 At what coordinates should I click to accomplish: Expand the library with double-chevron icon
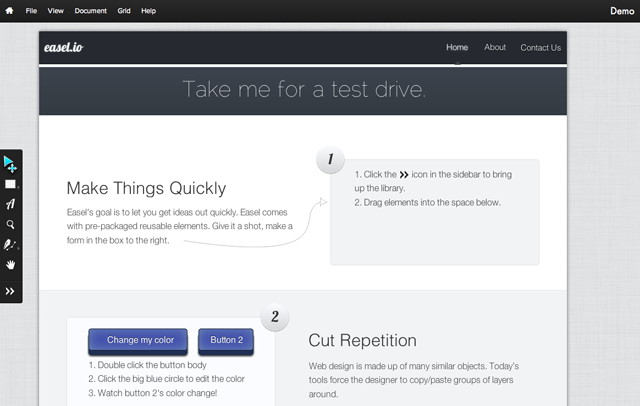click(10, 291)
